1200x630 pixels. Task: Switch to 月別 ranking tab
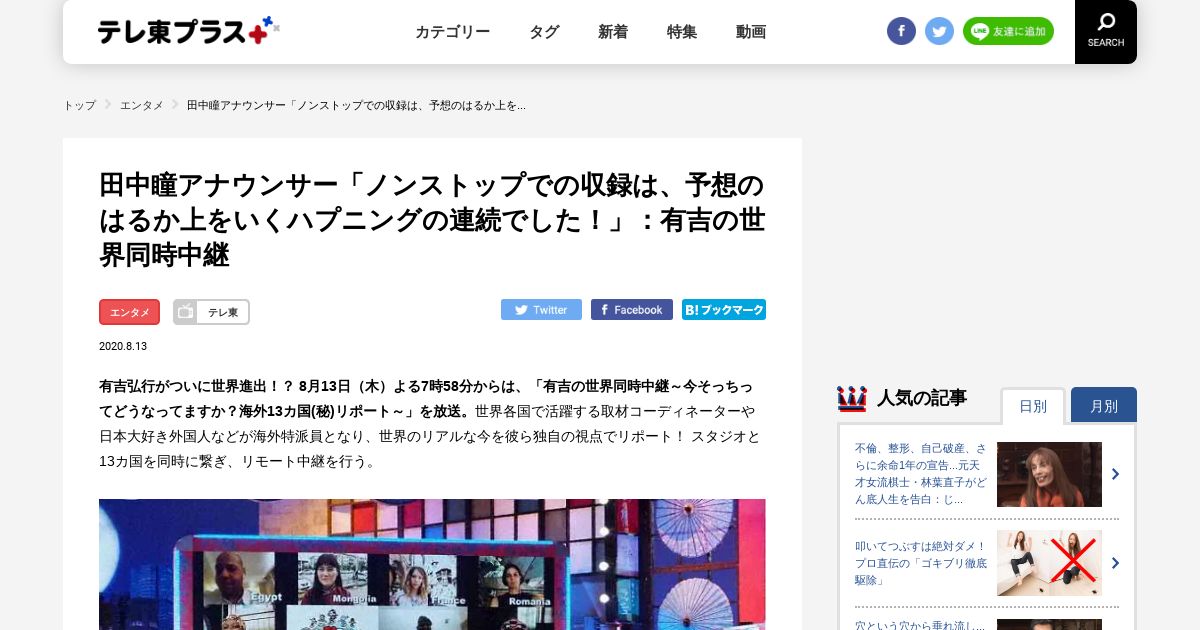[x=1104, y=405]
